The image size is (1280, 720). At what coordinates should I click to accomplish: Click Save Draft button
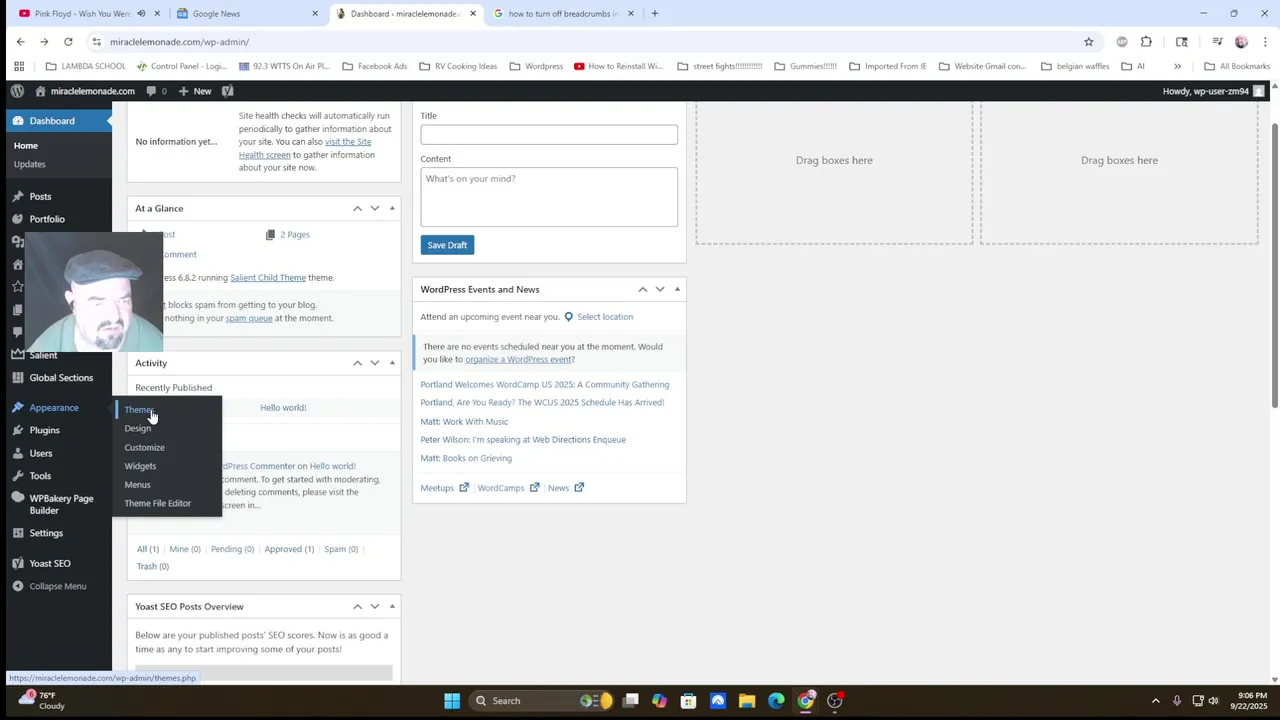[x=447, y=245]
